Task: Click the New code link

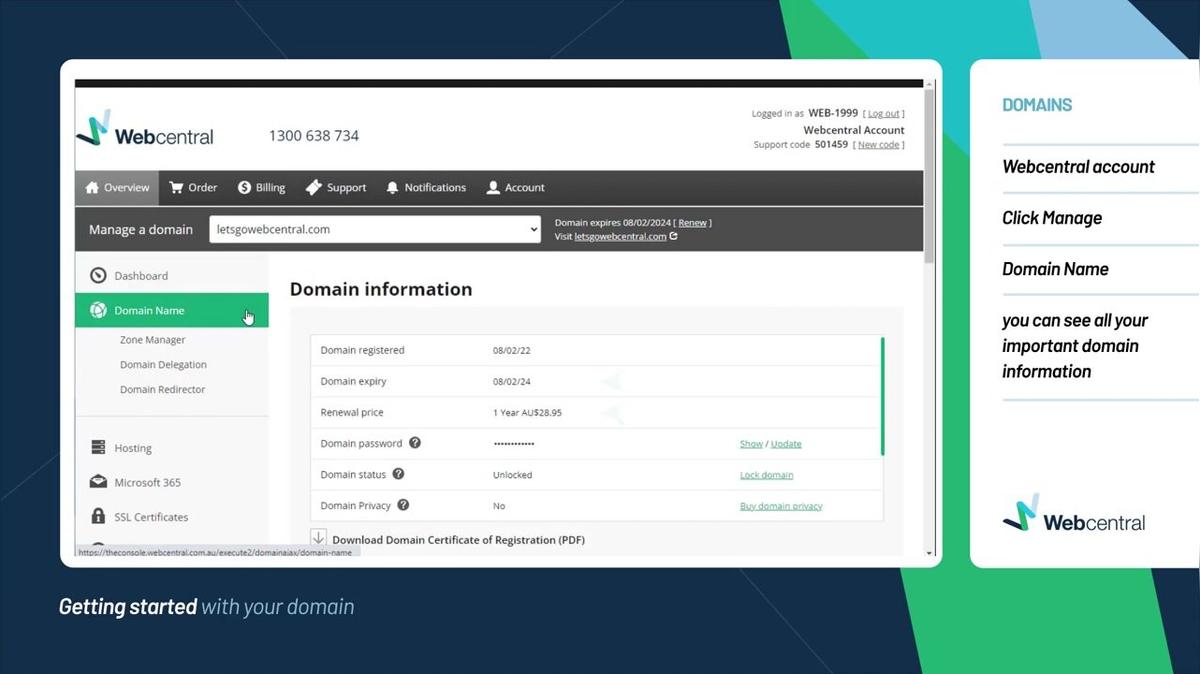Action: click(879, 145)
